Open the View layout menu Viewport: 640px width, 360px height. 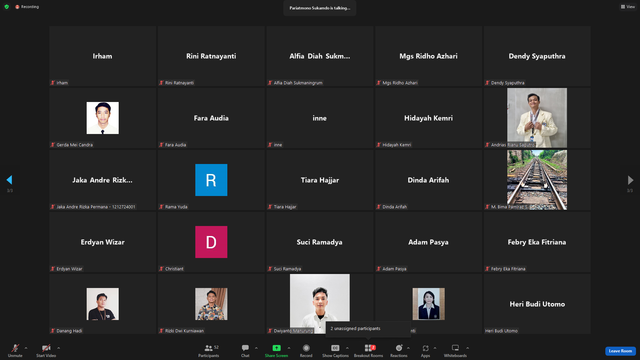[628, 7]
